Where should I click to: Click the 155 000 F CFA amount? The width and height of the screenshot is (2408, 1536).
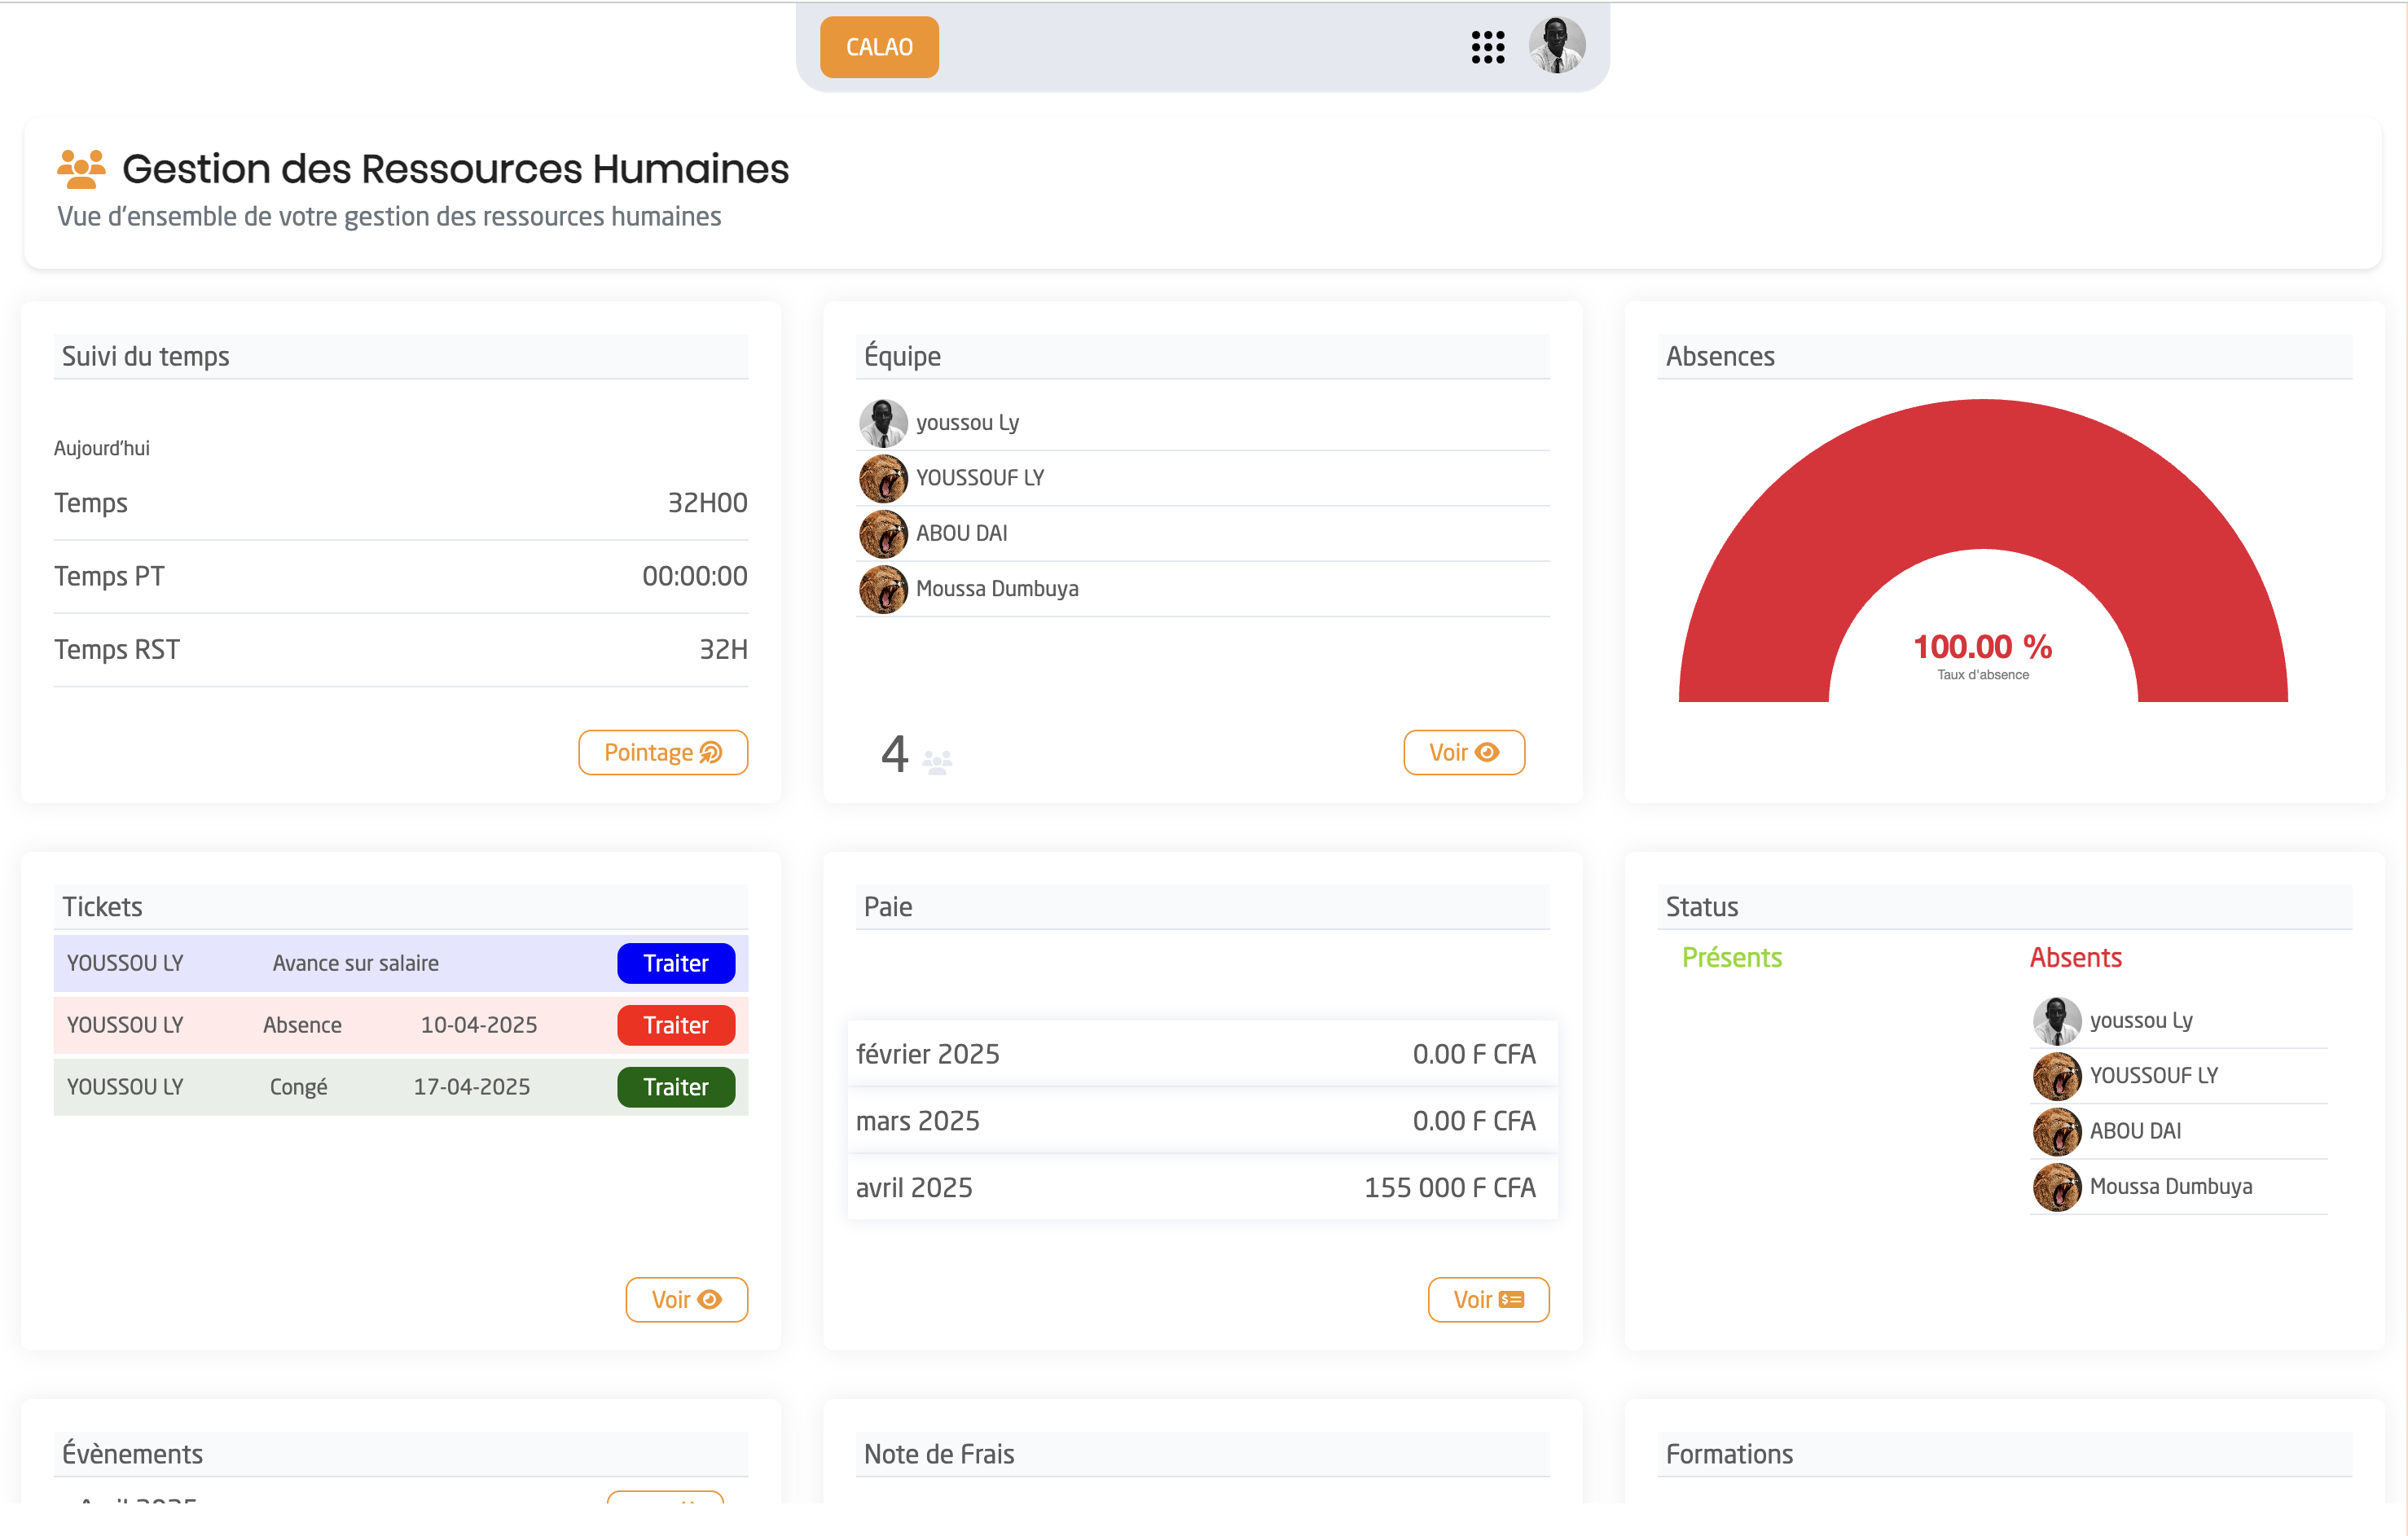(x=1450, y=1187)
